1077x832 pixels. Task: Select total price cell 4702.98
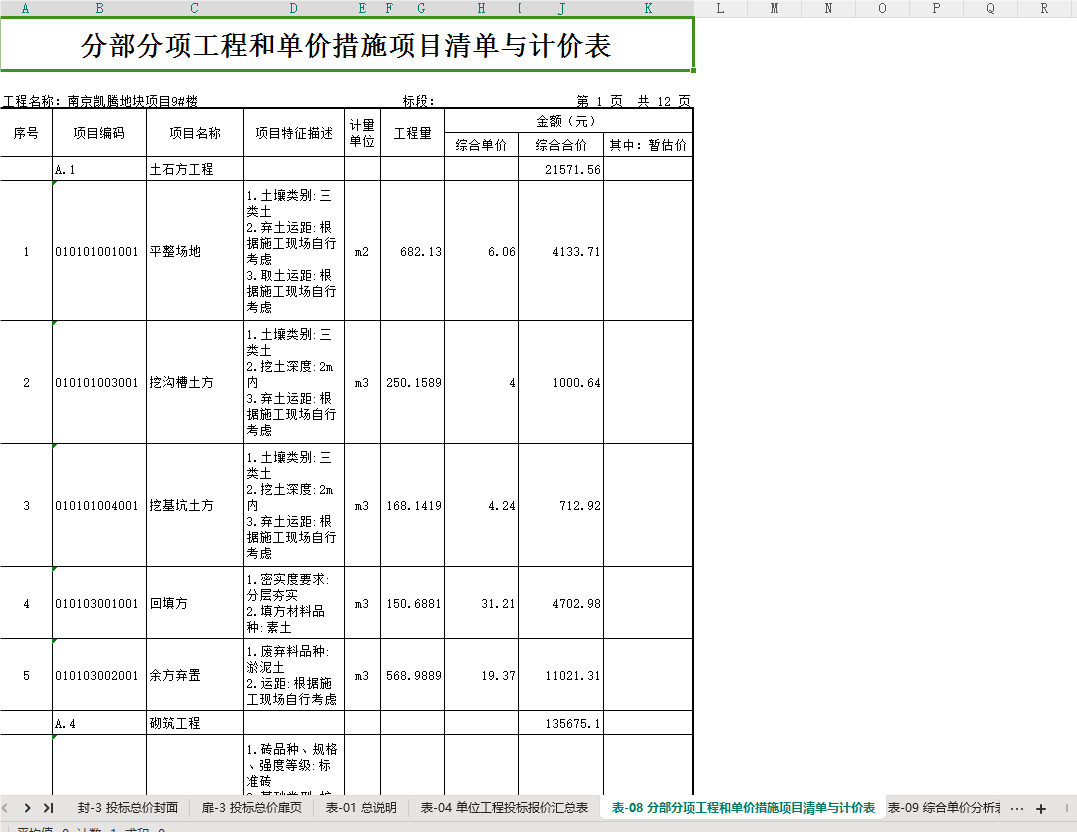[561, 603]
